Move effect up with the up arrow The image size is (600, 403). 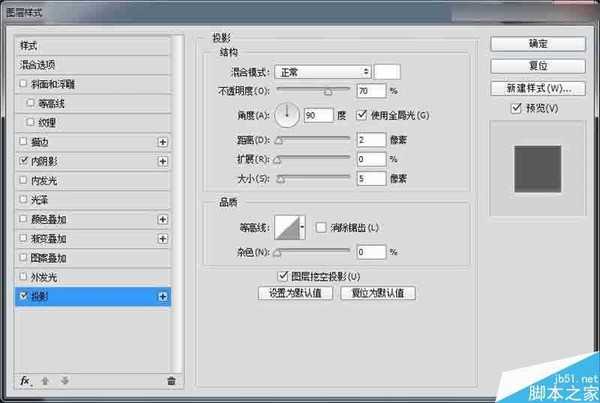[45, 381]
